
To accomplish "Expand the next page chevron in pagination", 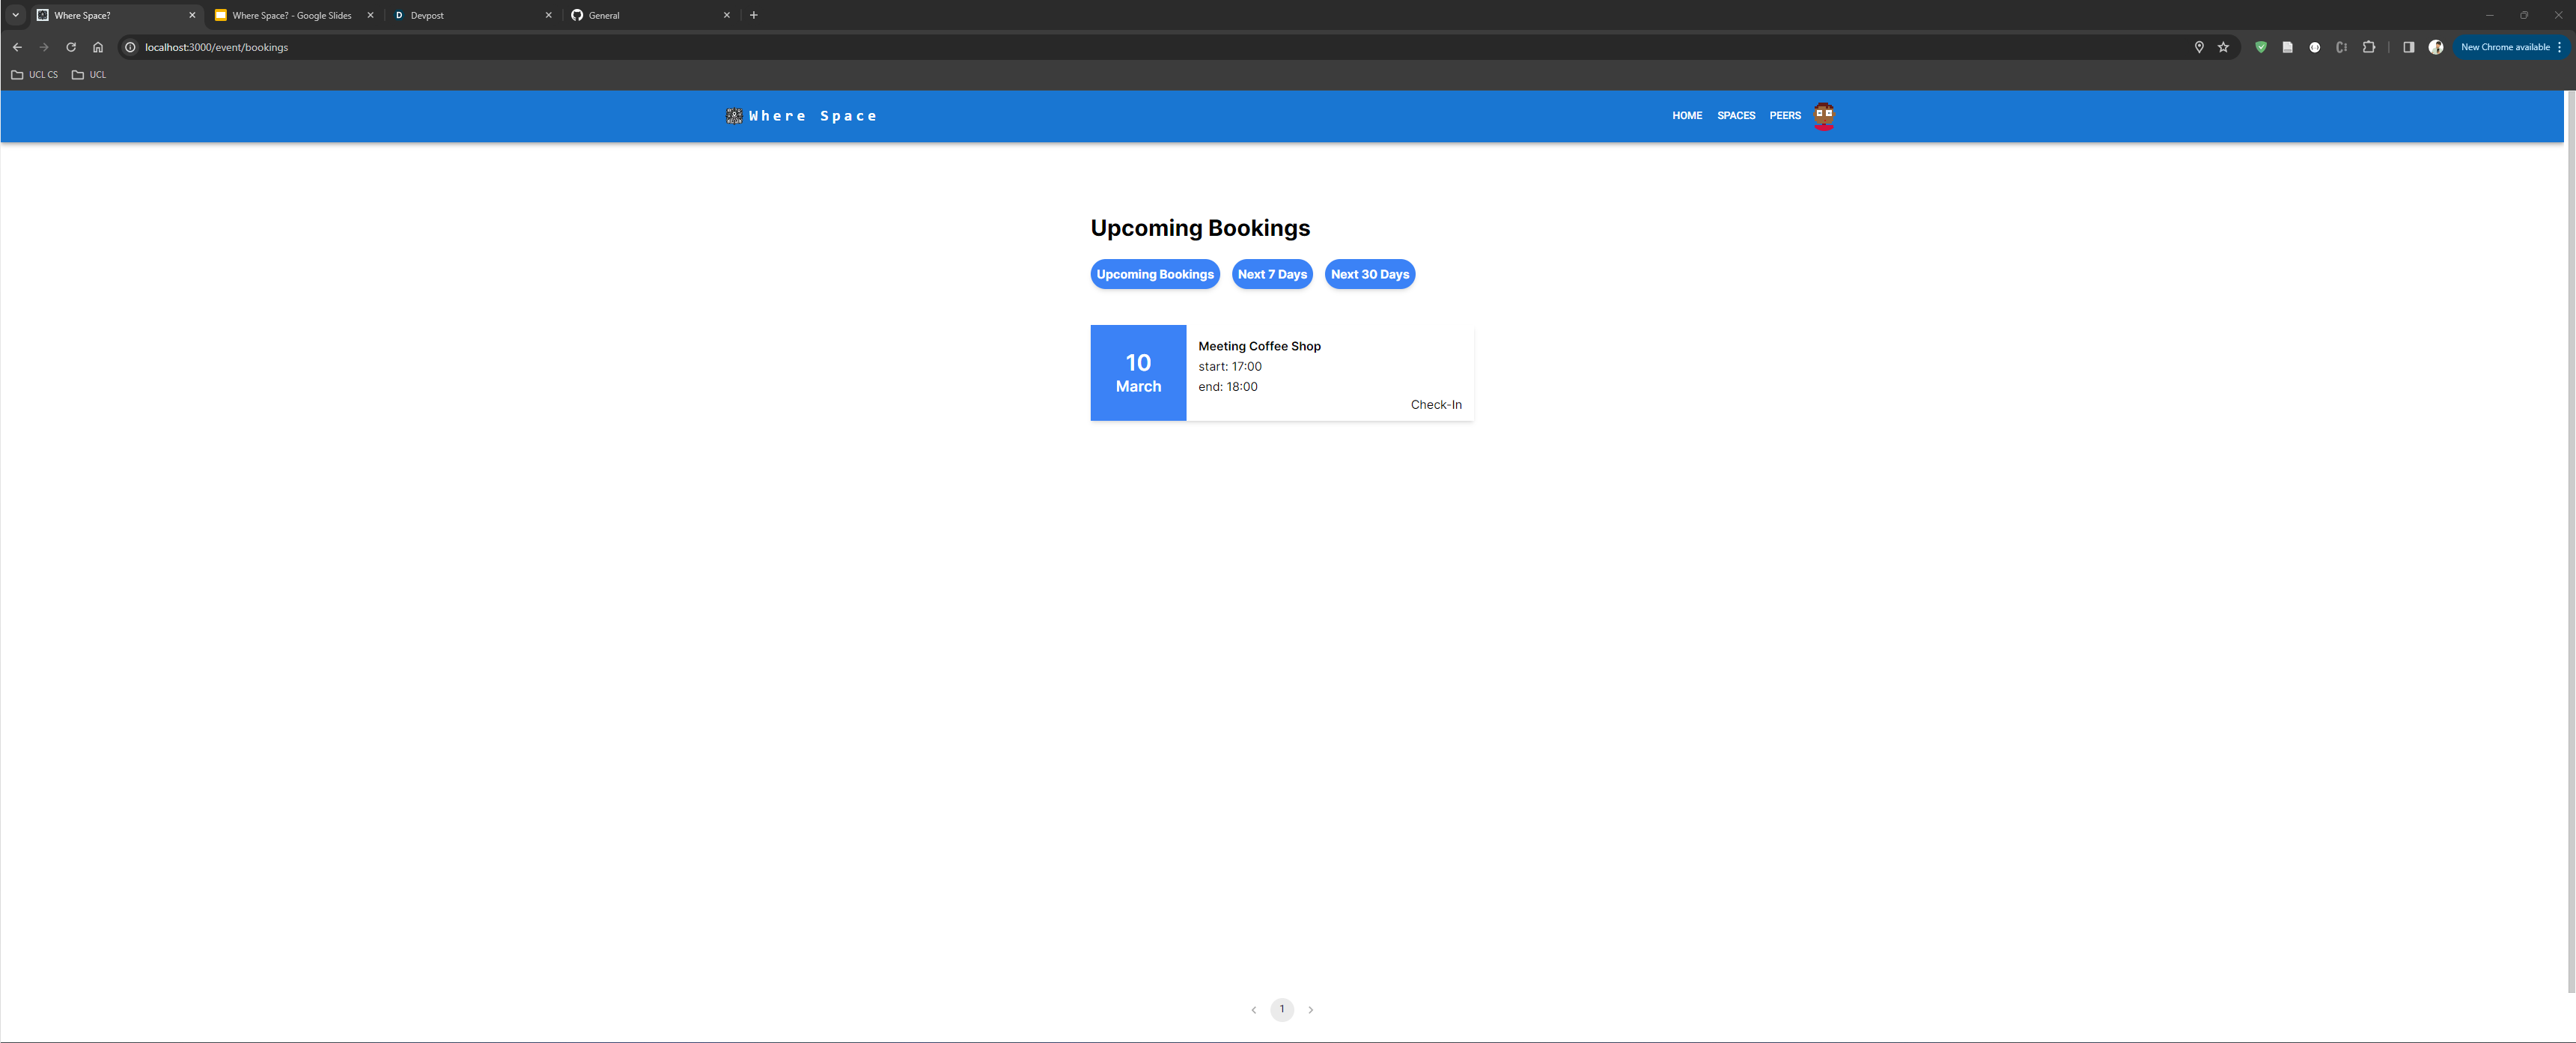I will click(x=1310, y=1010).
